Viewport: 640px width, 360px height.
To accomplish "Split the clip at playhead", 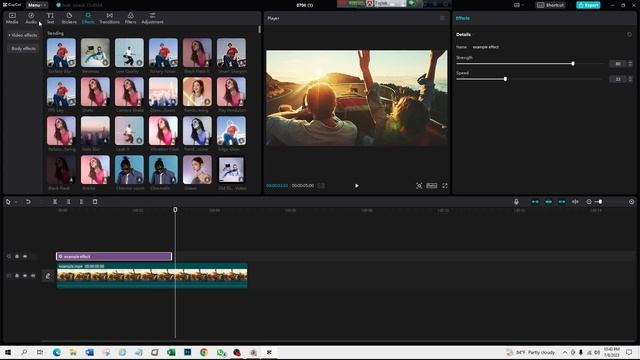I will tap(55, 202).
